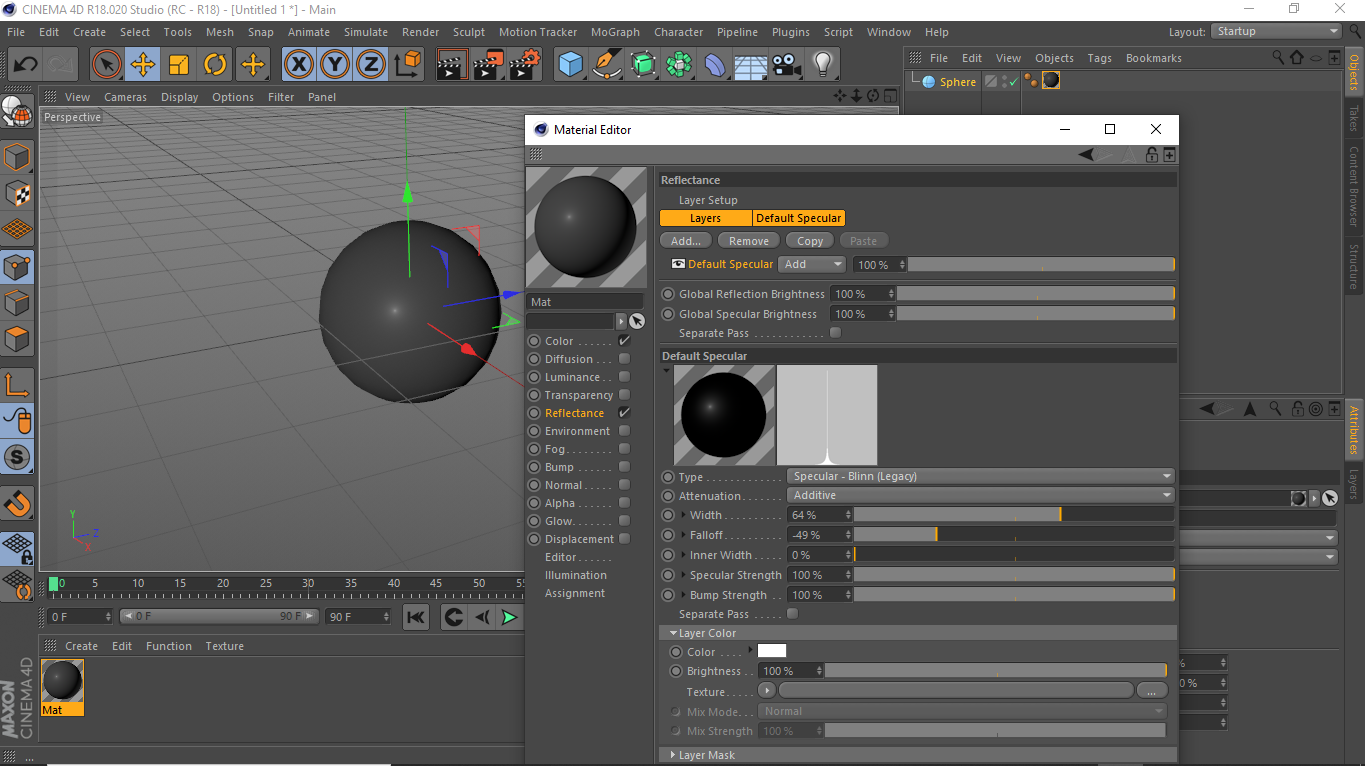Enable the Transparency channel checkbox
Screen dimensions: 1365x766
[x=624, y=395]
